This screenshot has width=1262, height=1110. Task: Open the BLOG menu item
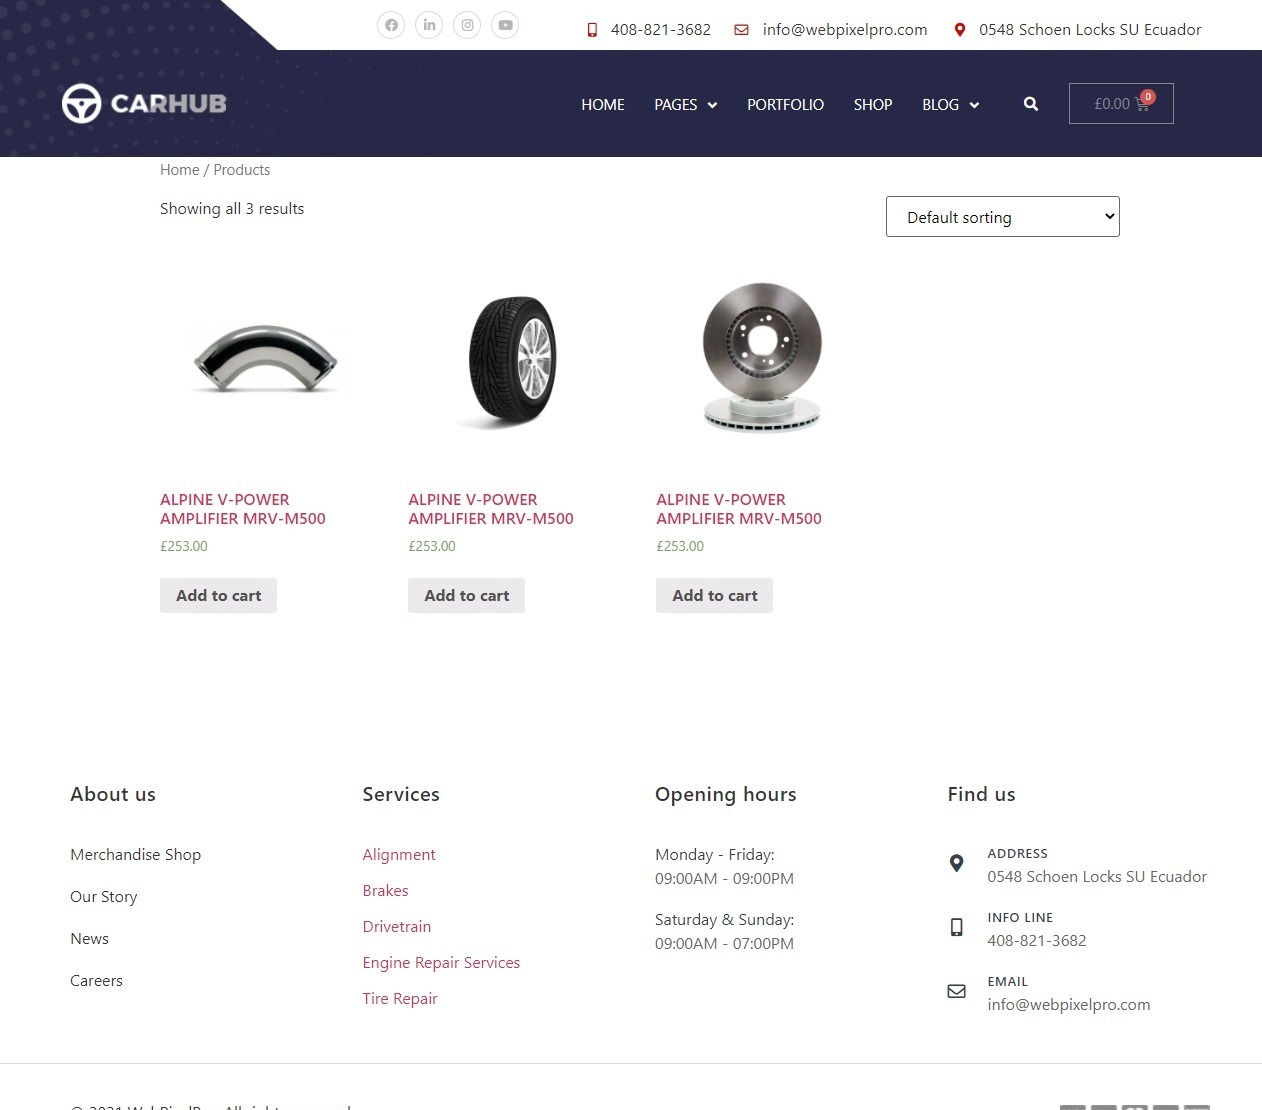click(x=940, y=104)
